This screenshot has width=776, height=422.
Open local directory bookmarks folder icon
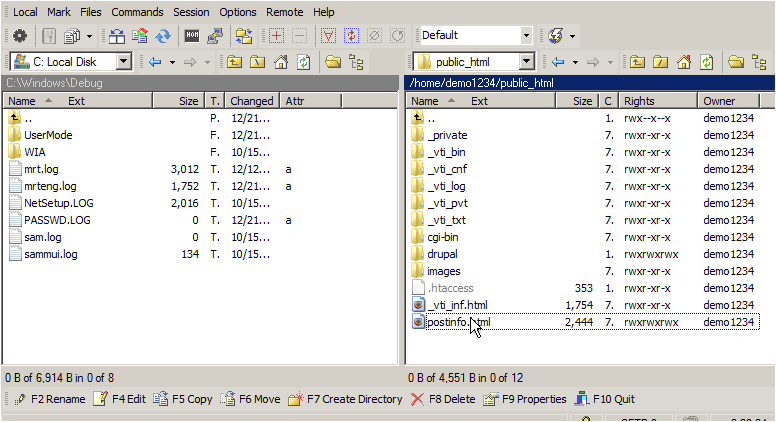click(333, 62)
